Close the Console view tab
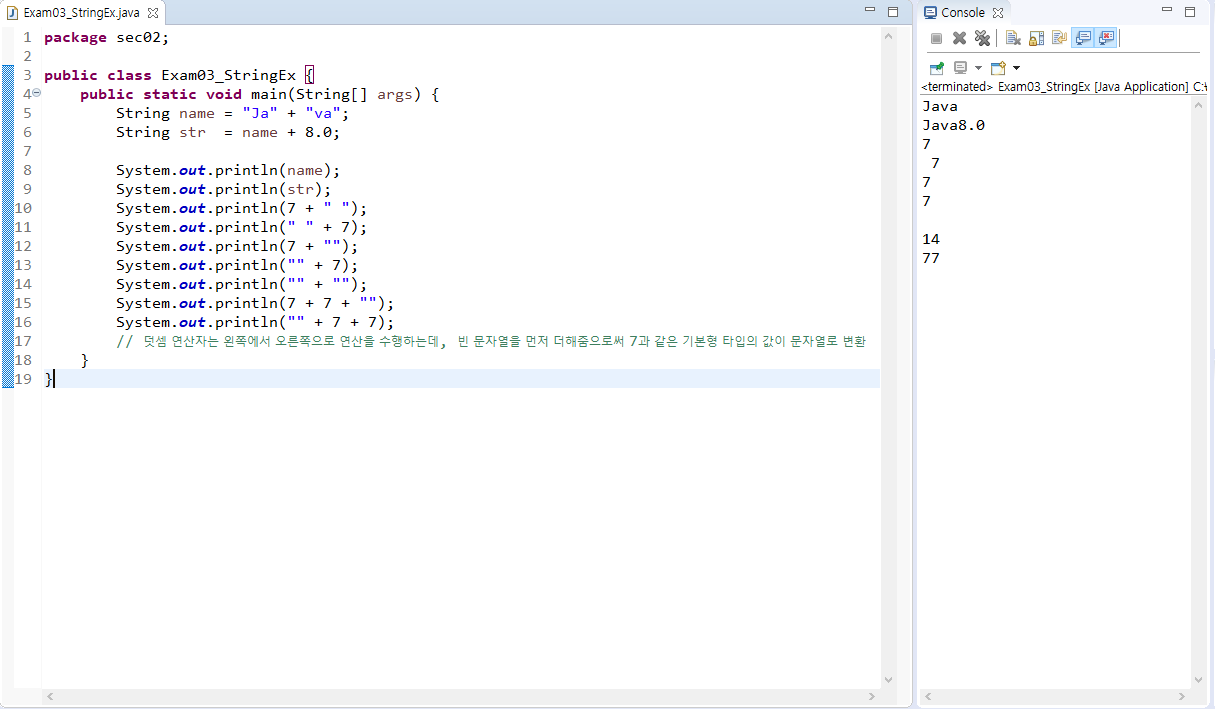Image resolution: width=1215 pixels, height=709 pixels. click(997, 13)
